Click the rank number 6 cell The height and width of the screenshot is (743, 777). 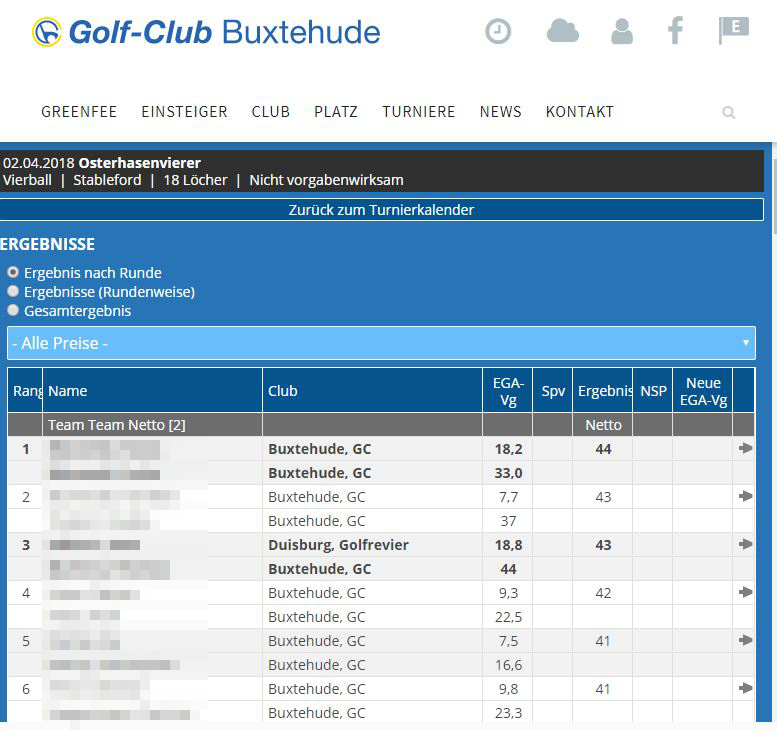click(25, 689)
